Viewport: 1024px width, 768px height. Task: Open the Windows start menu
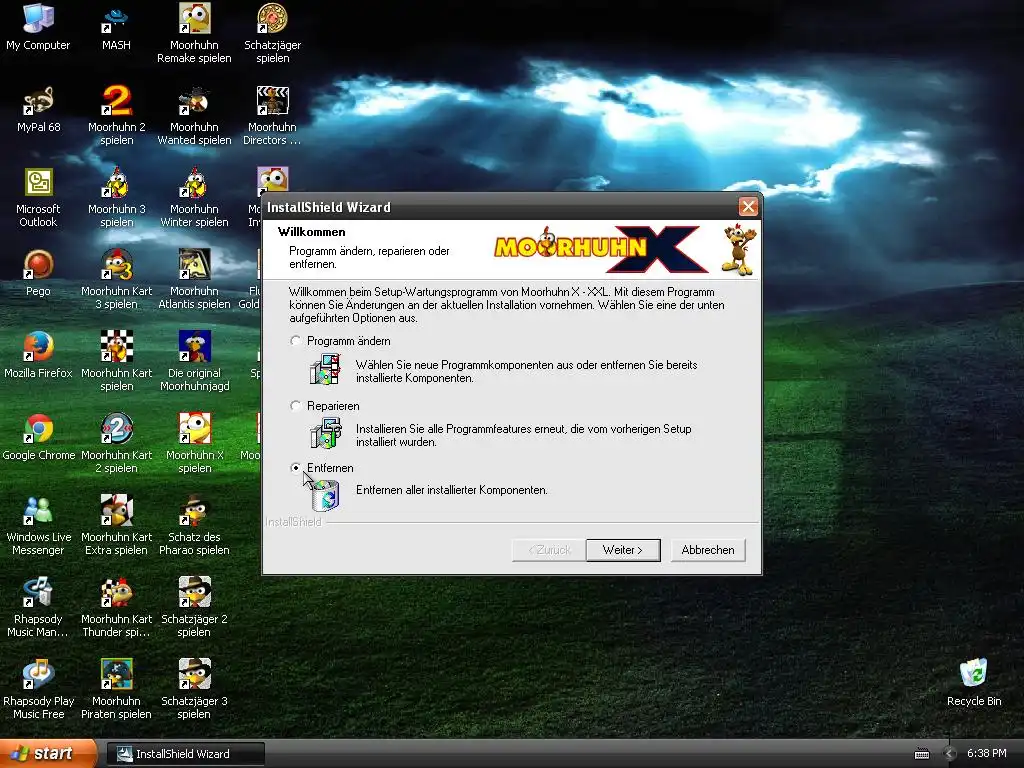48,754
